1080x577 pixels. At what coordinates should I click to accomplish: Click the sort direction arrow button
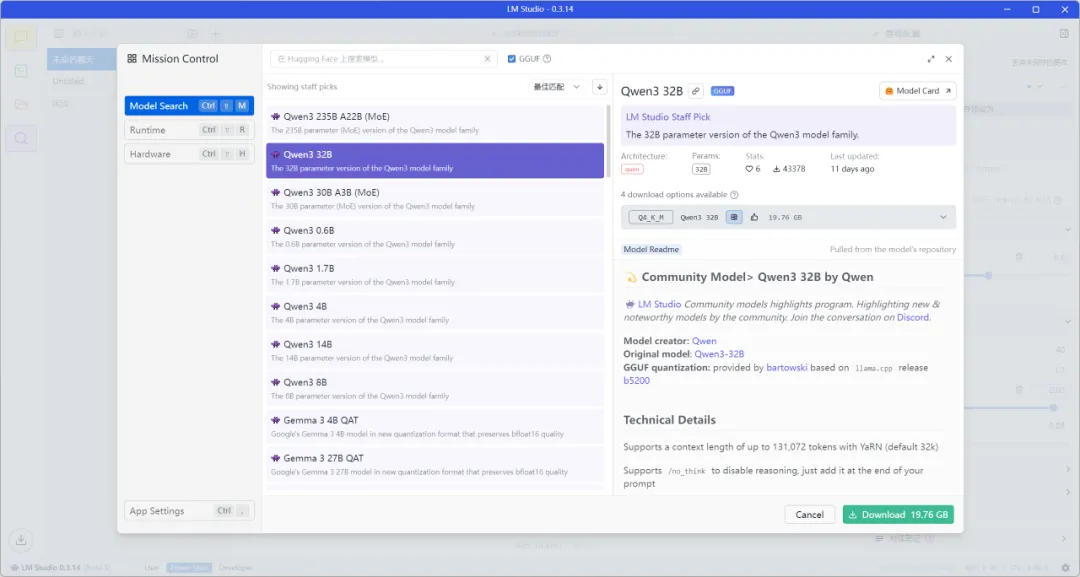pyautogui.click(x=599, y=87)
